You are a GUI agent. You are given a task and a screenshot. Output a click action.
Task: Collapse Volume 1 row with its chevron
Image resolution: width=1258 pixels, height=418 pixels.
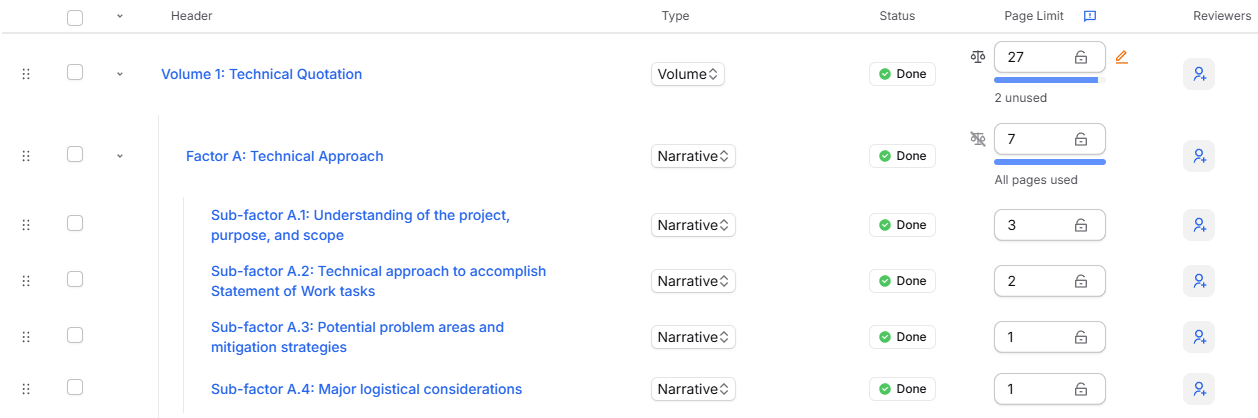(120, 74)
